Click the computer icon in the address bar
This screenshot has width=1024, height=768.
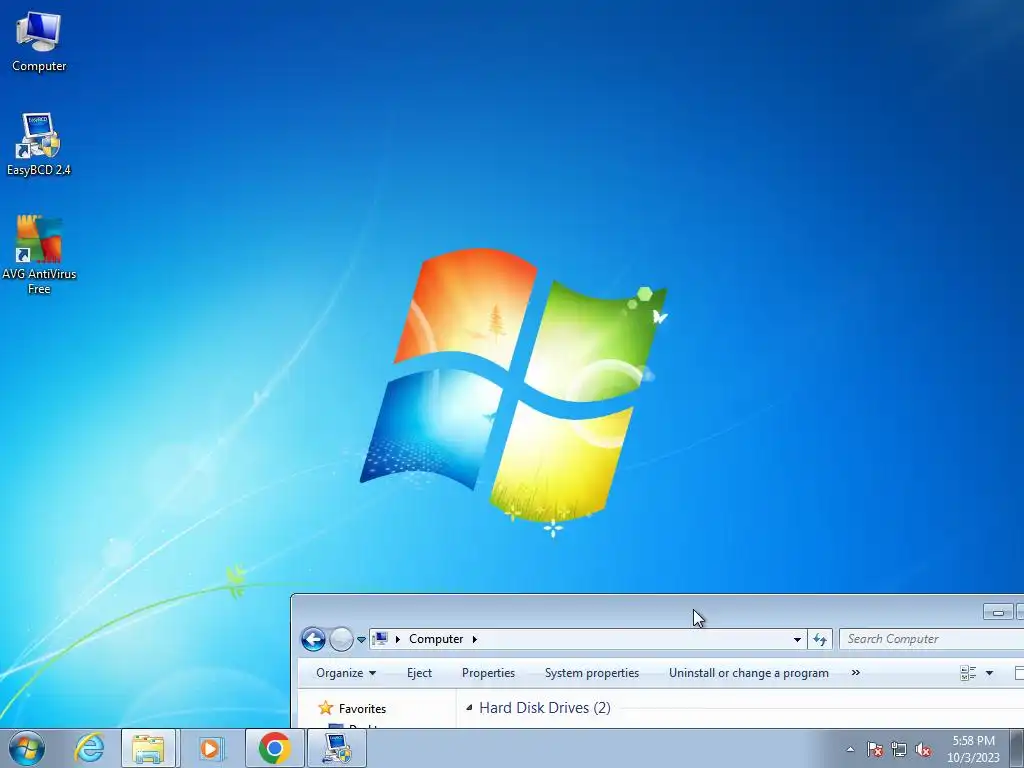[381, 639]
